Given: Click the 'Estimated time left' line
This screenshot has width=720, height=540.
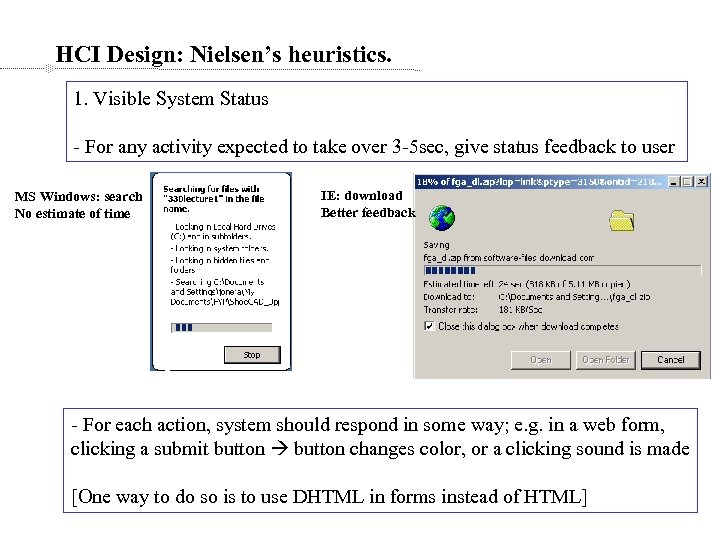Looking at the screenshot, I should click(527, 284).
